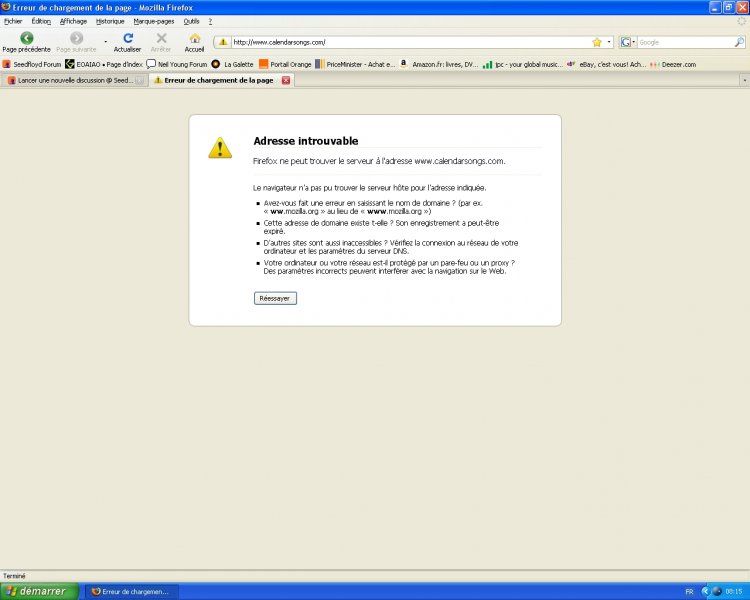Open the Neil Young Forum bookmark

point(176,64)
